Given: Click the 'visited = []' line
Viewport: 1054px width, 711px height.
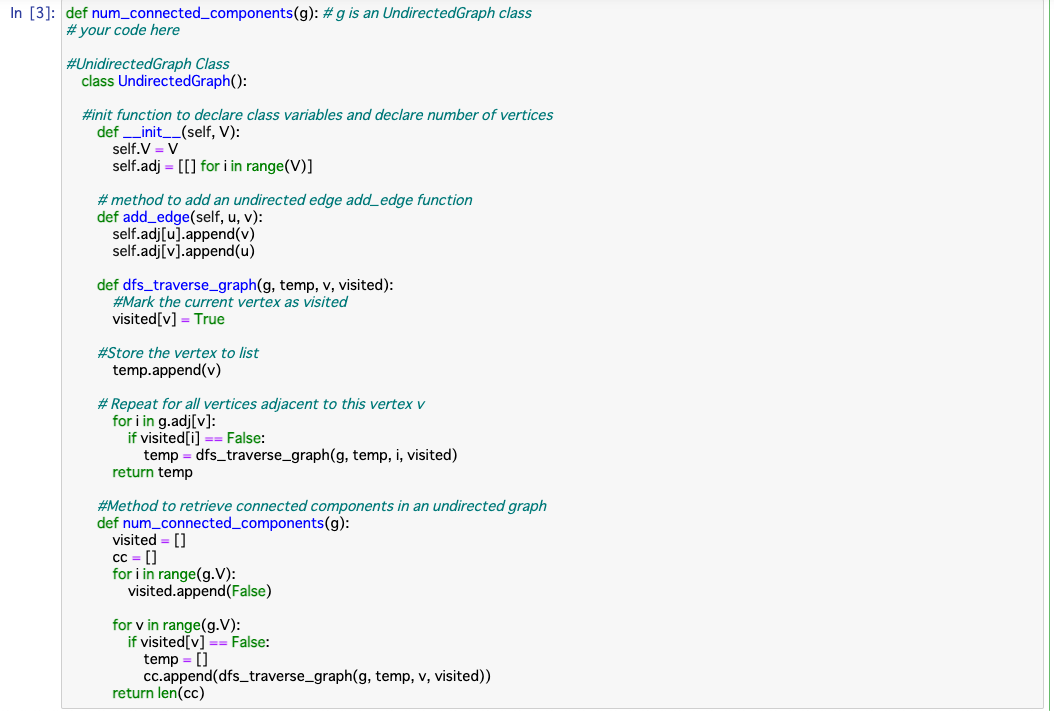Looking at the screenshot, I should (x=149, y=540).
